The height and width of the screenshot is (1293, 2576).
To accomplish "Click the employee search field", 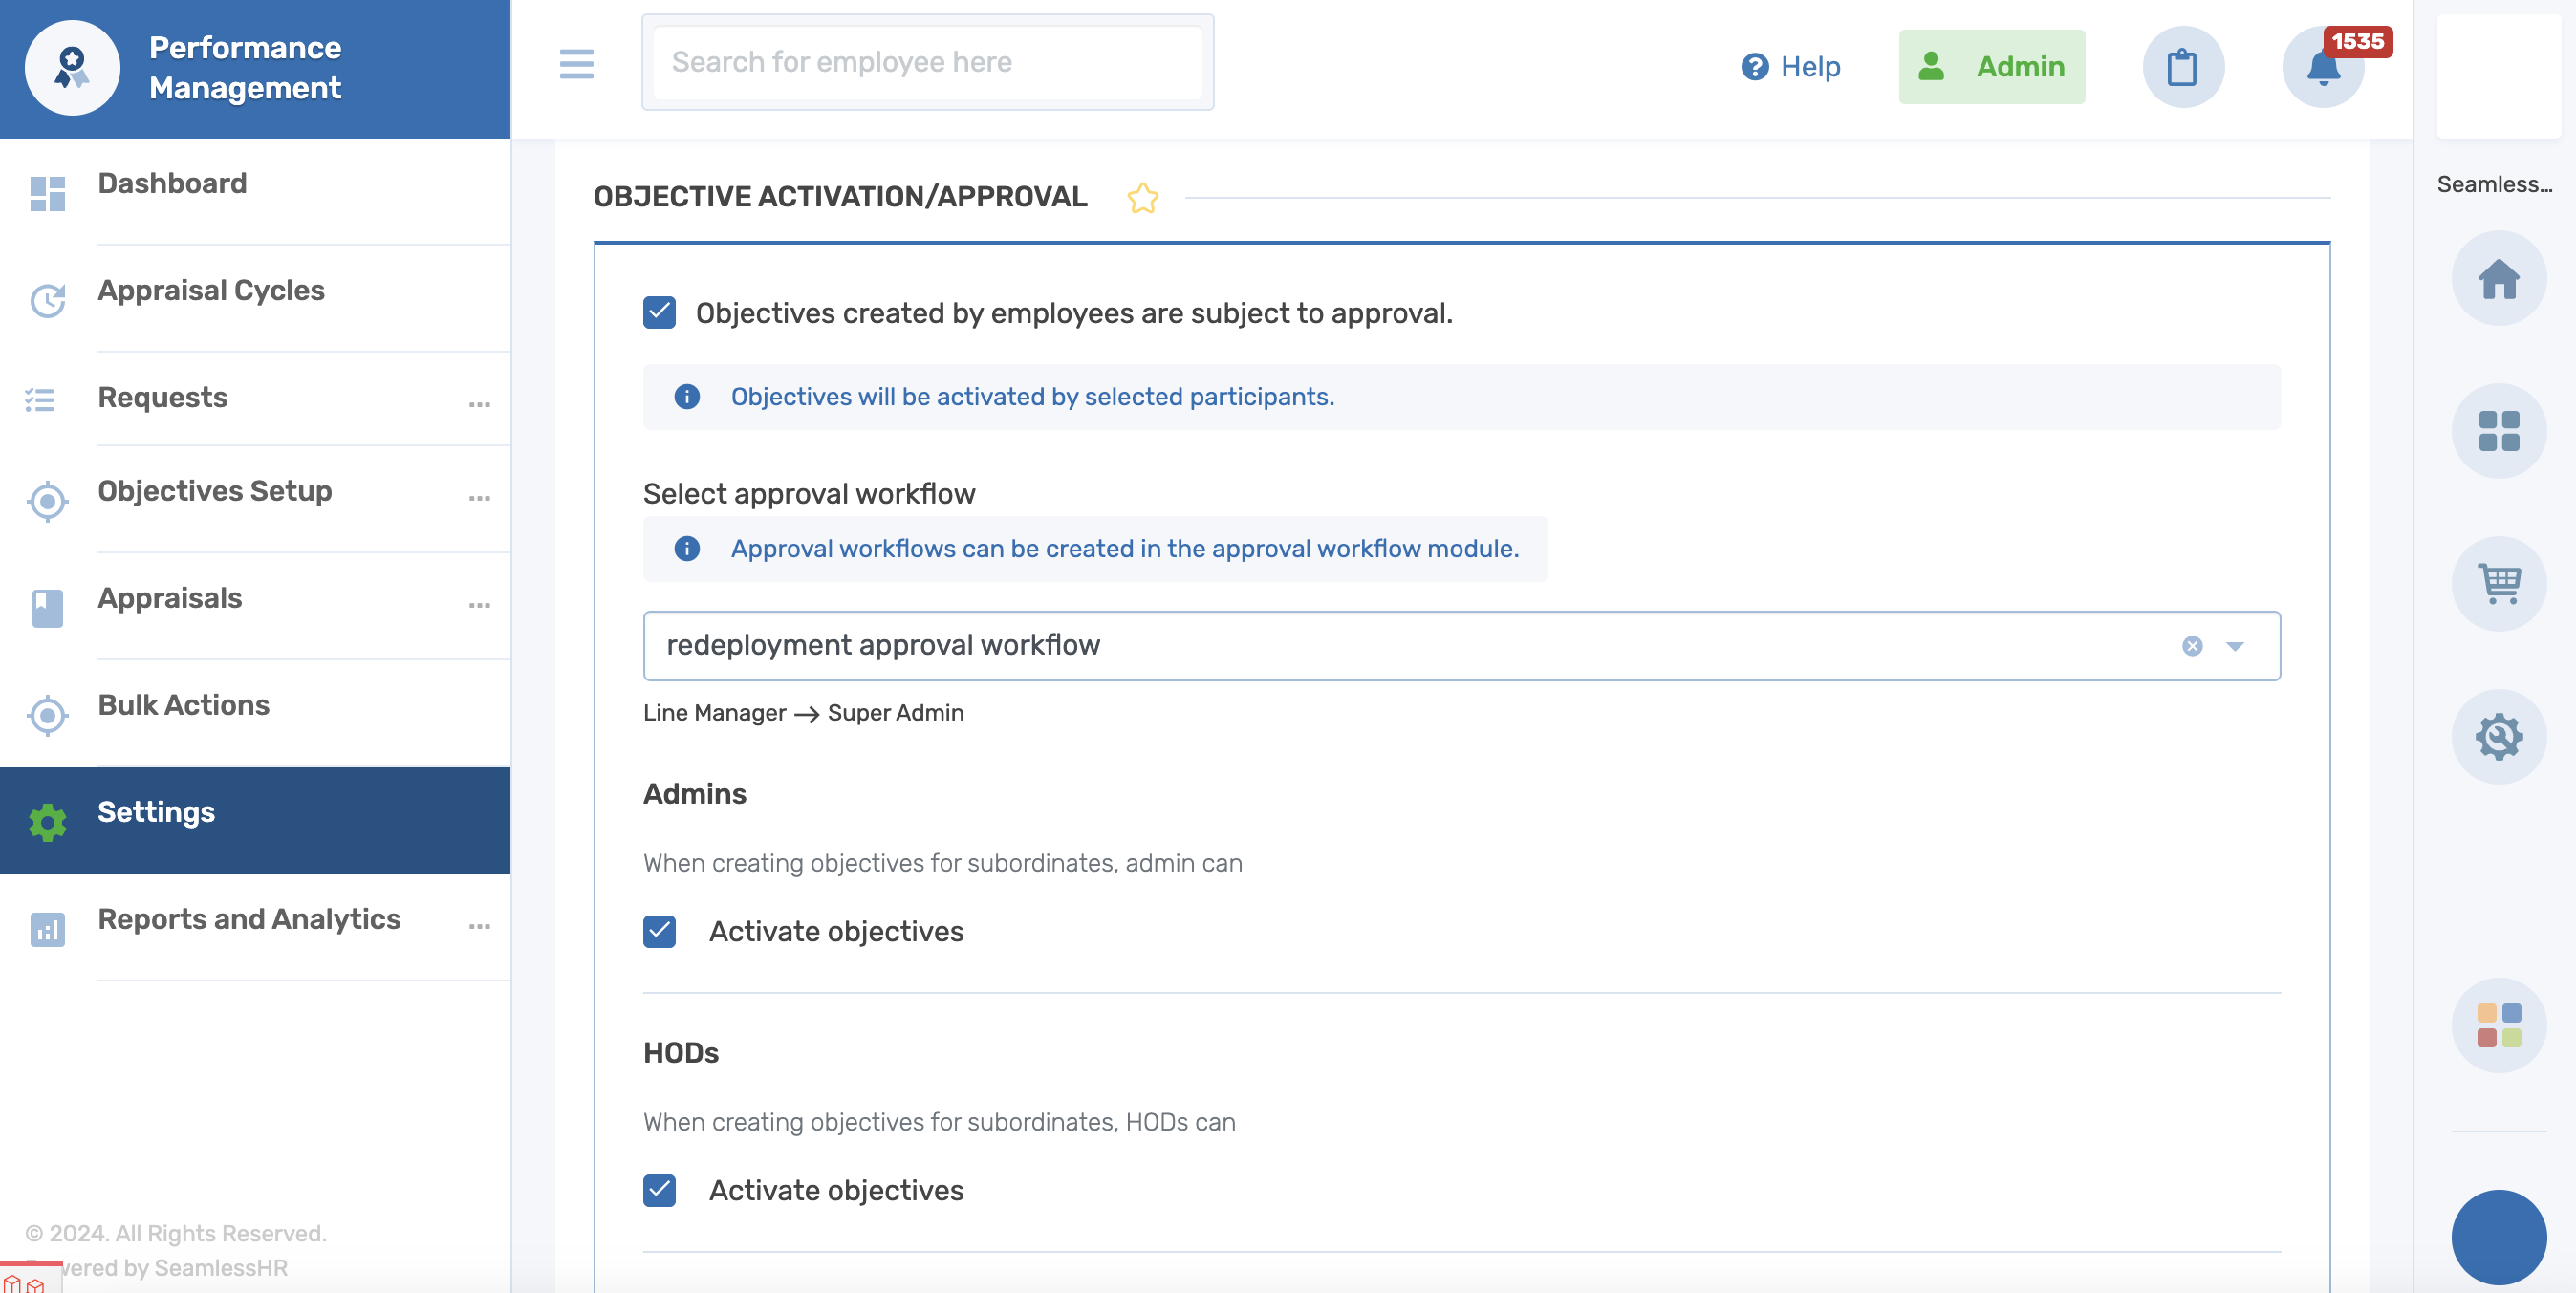I will [x=926, y=62].
